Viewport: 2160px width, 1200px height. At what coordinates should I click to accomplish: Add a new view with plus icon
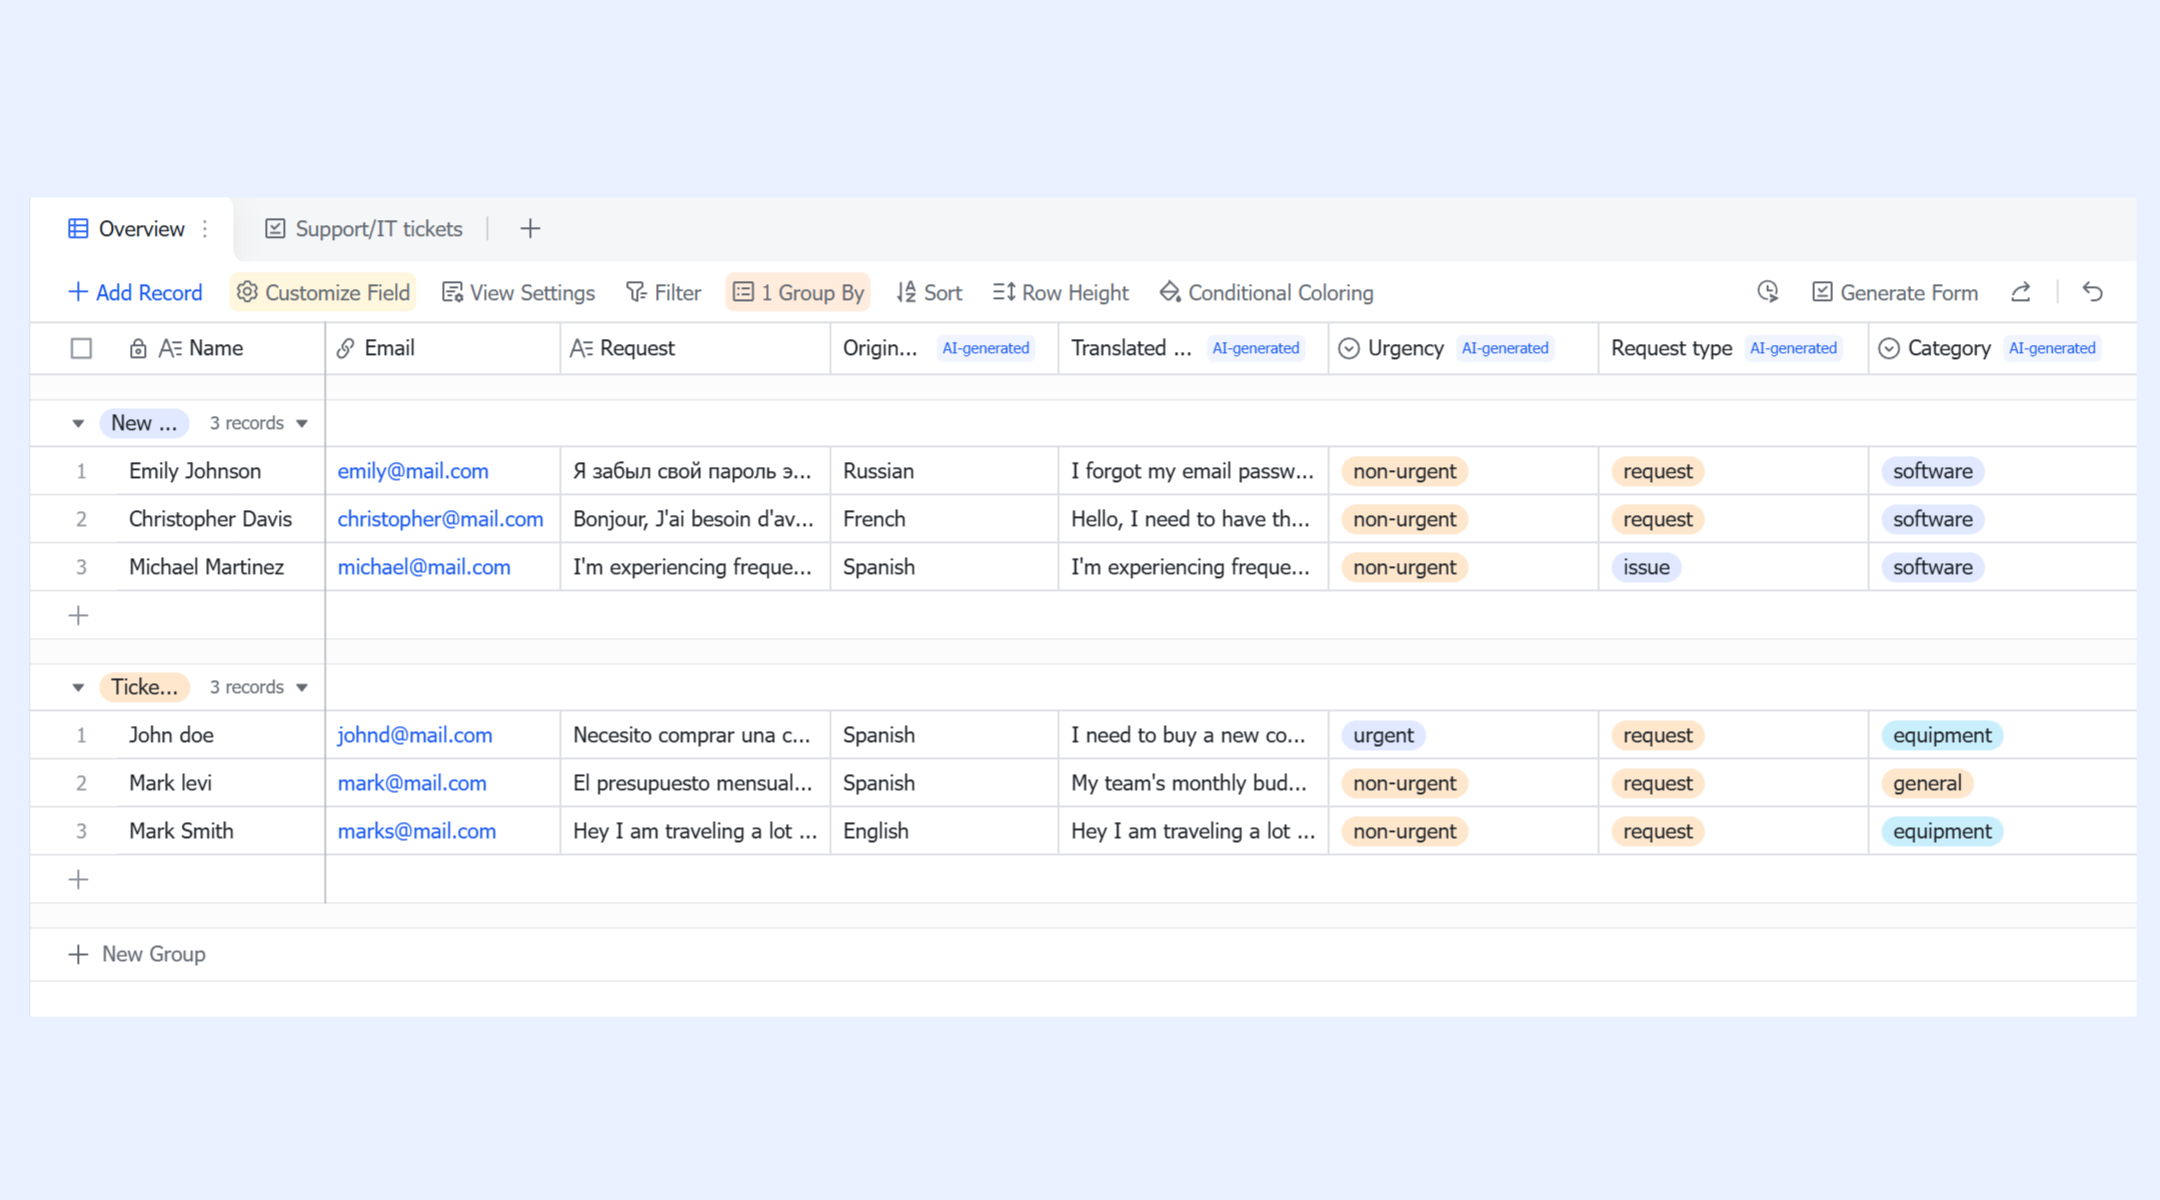(530, 229)
